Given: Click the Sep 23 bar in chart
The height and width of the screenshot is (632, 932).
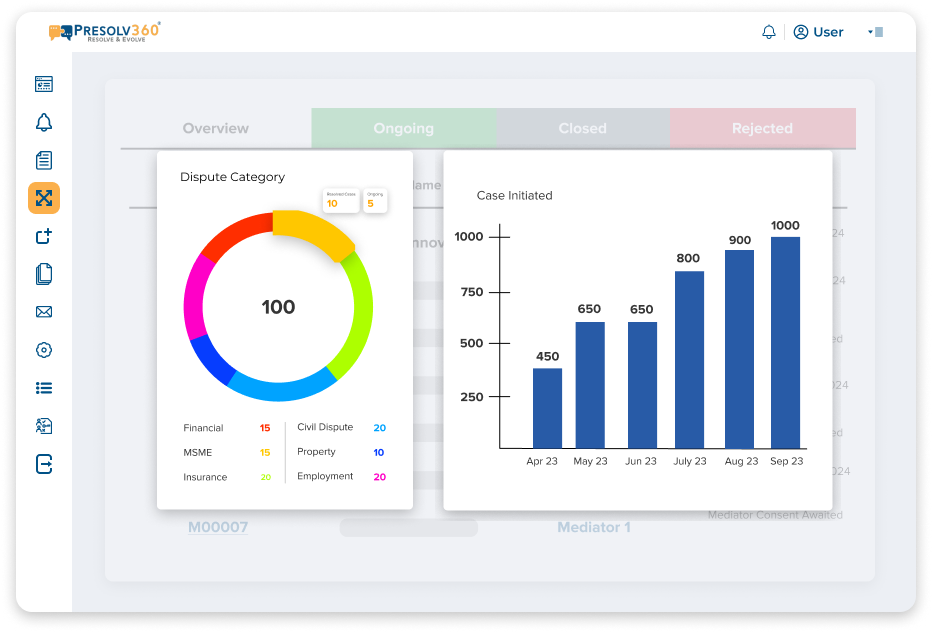Looking at the screenshot, I should [785, 342].
